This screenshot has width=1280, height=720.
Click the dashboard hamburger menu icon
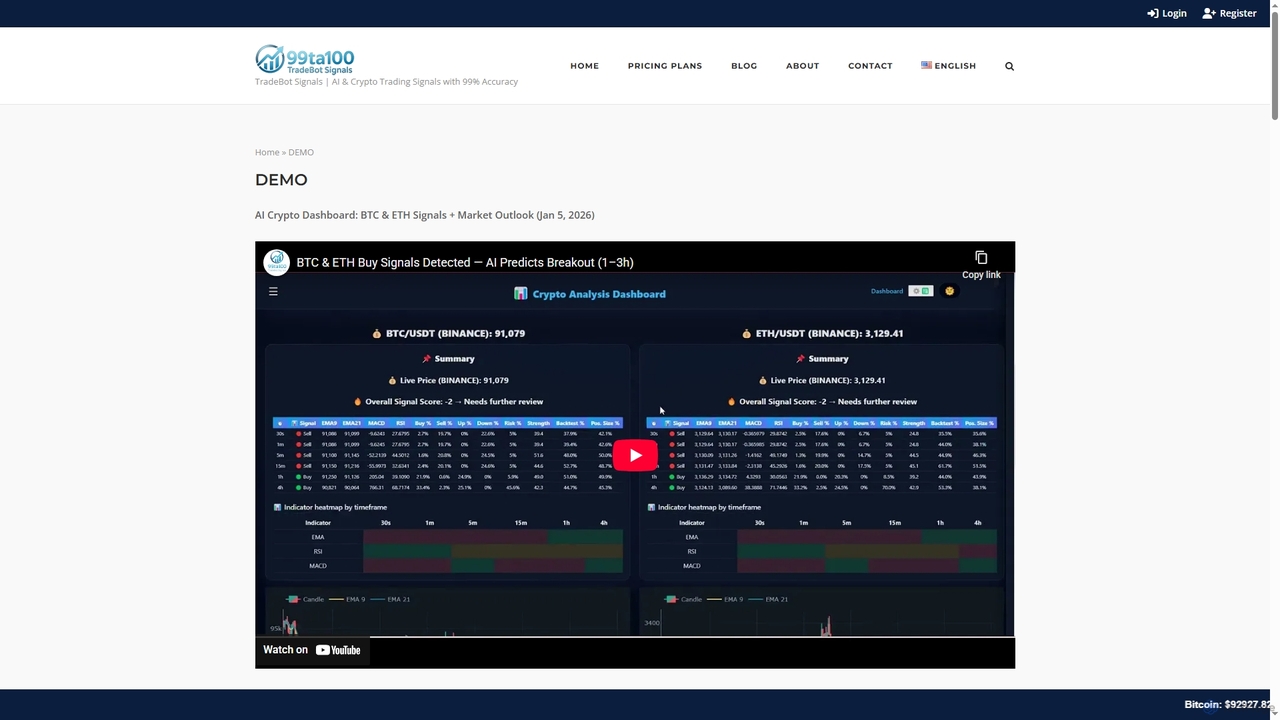(273, 291)
